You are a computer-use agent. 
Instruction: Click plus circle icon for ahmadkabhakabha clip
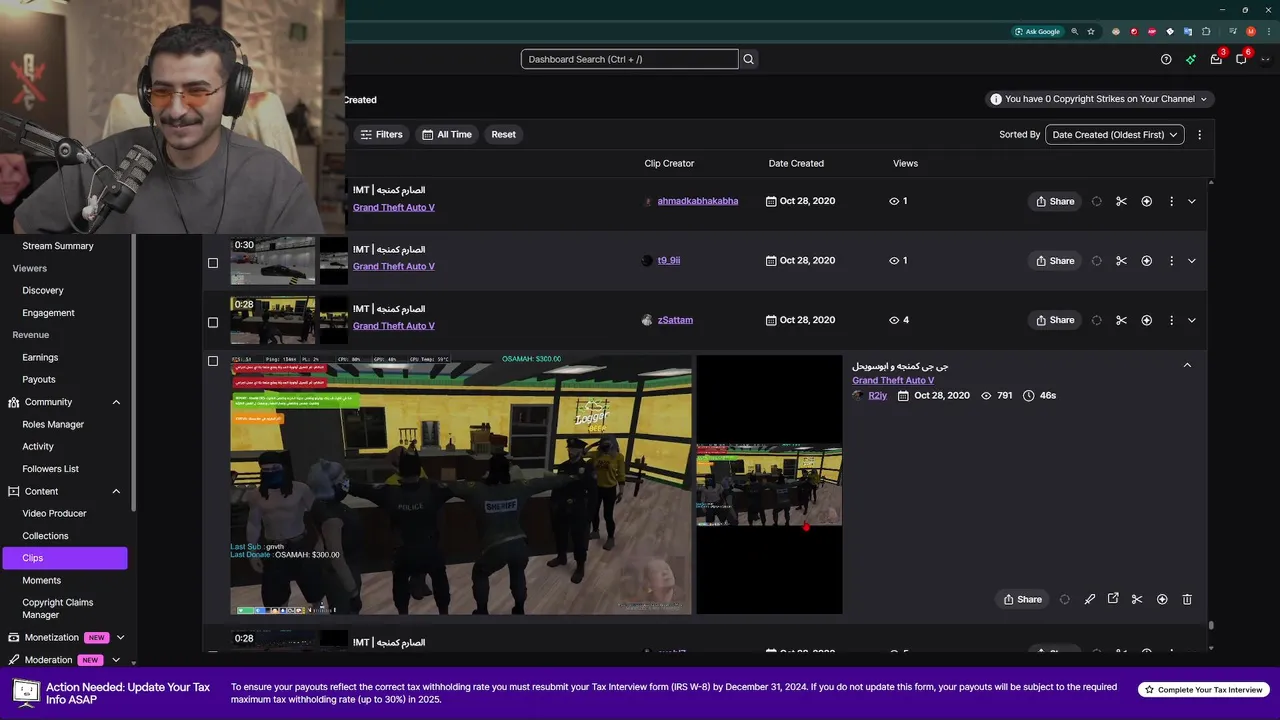tap(1147, 201)
